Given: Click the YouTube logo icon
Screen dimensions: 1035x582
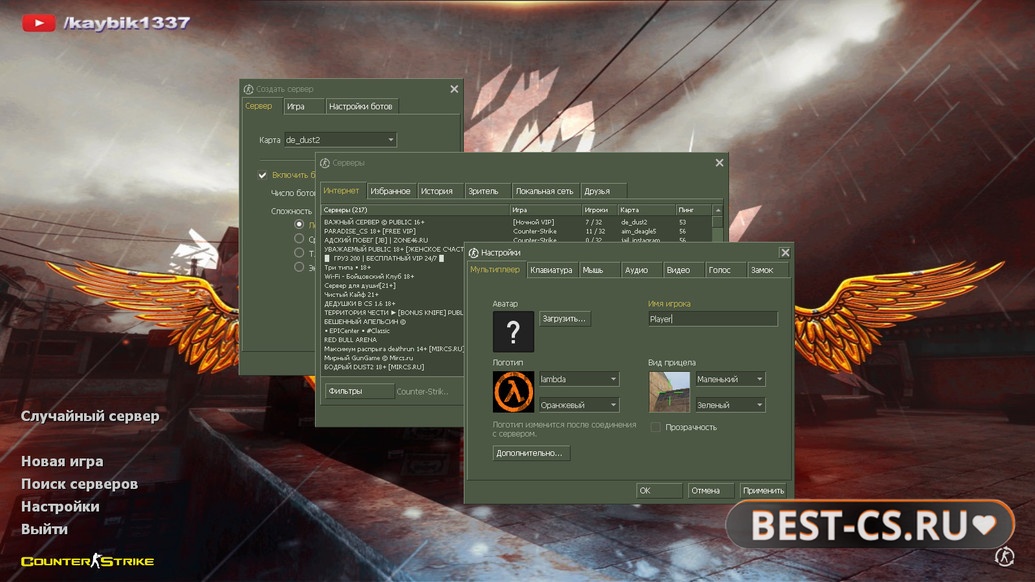Looking at the screenshot, I should click(x=38, y=23).
